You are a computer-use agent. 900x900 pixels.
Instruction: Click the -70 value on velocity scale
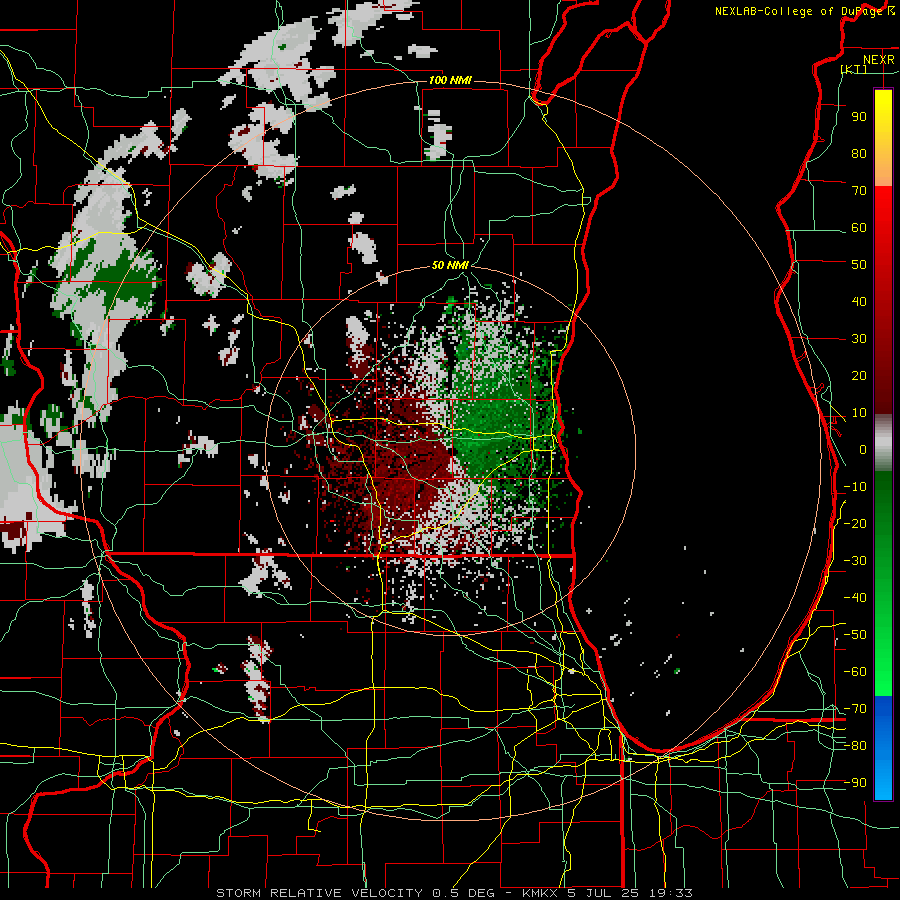[855, 709]
